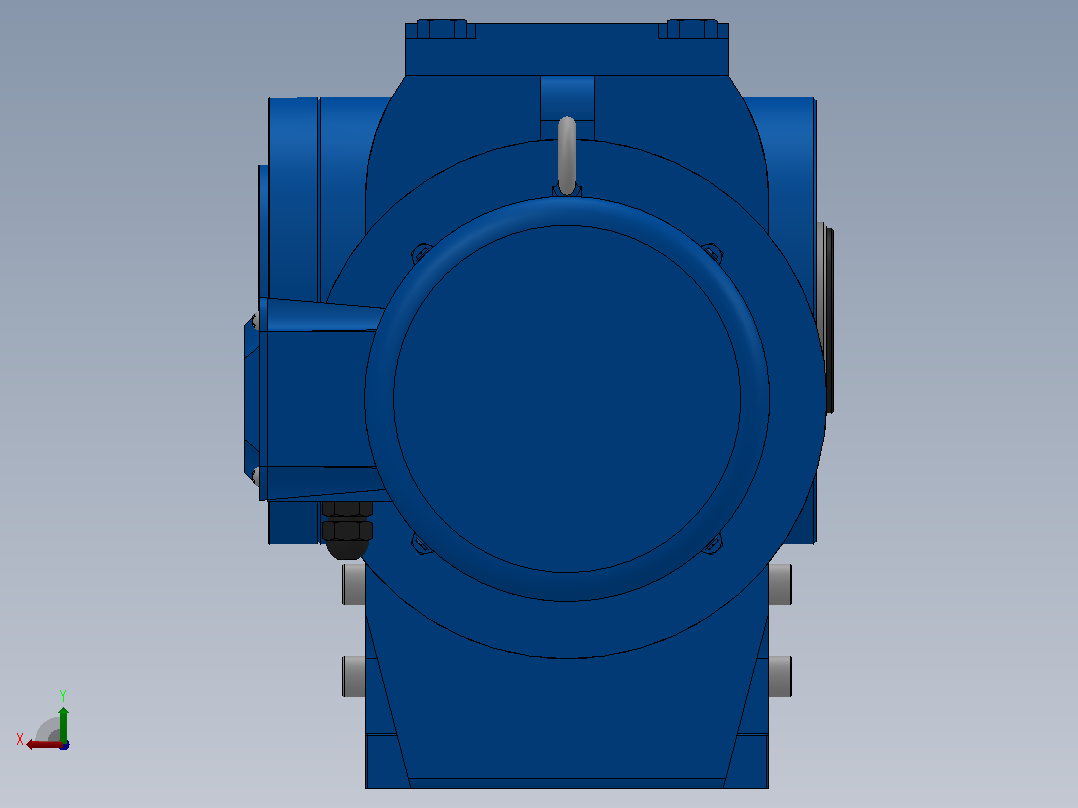Click the red X axis arrow of the triad
Image resolution: width=1078 pixels, height=808 pixels.
44,745
